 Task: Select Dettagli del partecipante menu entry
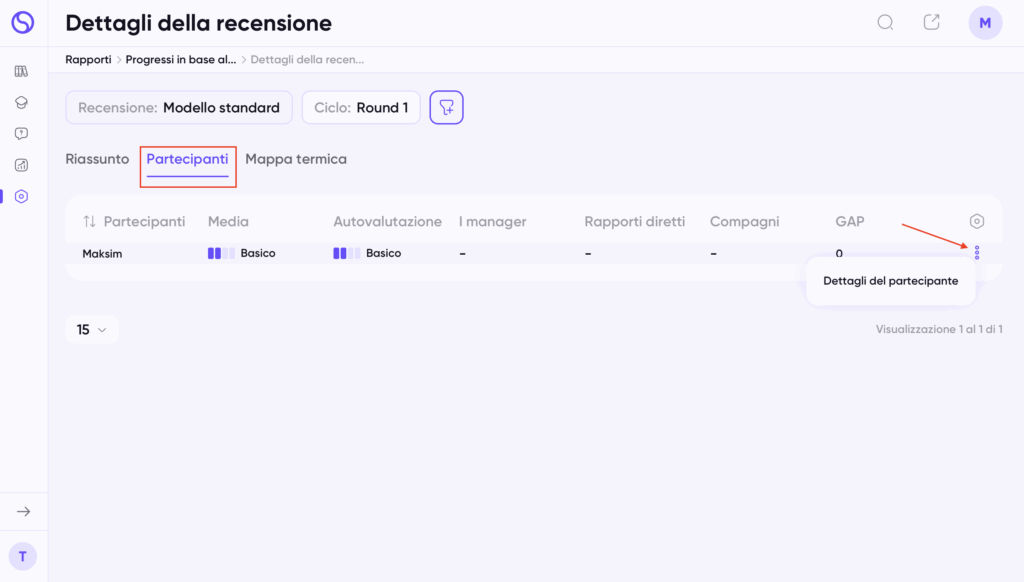891,281
